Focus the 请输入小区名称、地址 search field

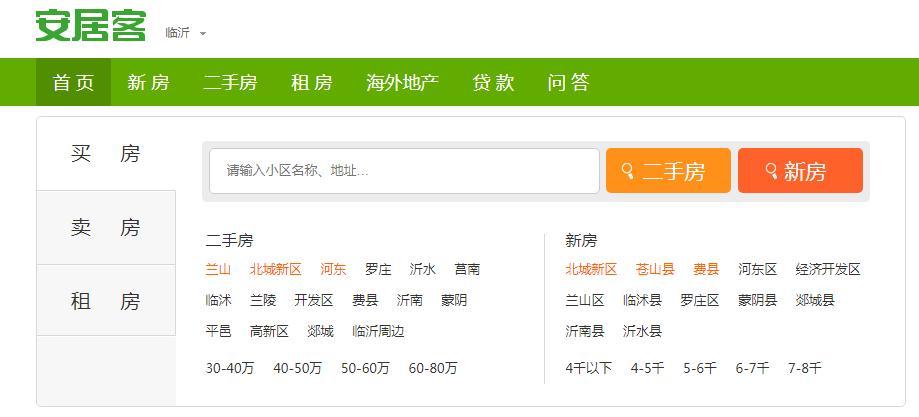(x=404, y=171)
